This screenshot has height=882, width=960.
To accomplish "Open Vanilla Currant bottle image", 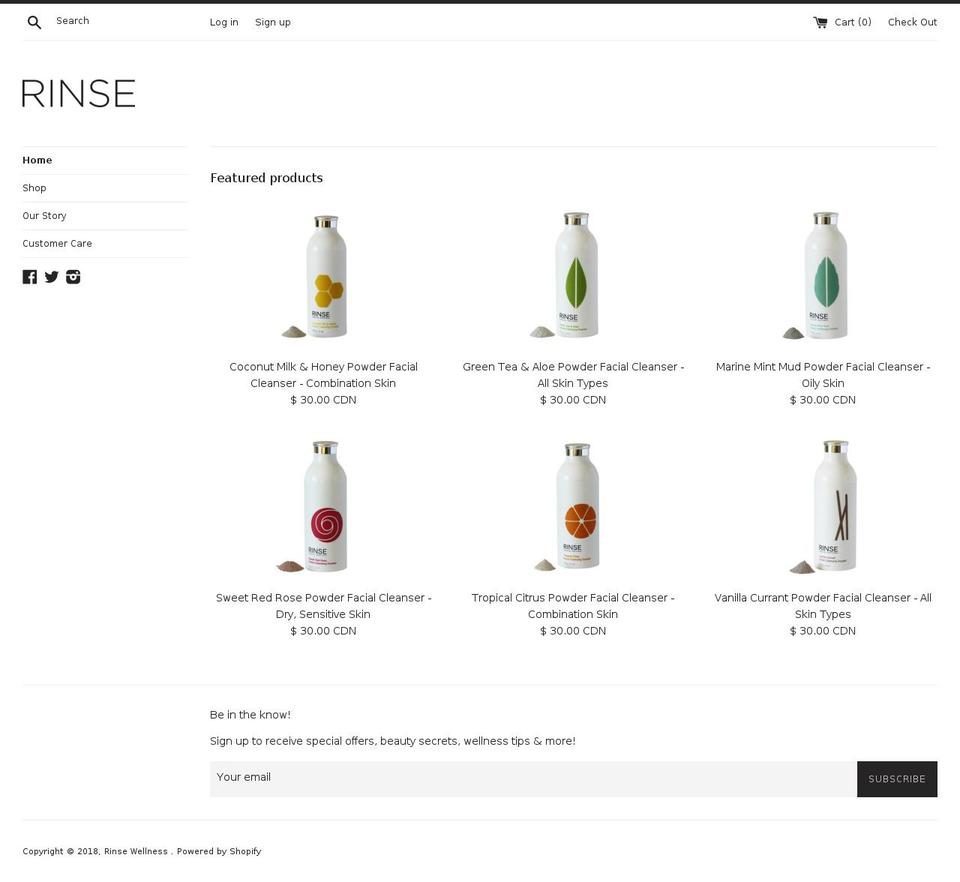I will click(x=822, y=507).
